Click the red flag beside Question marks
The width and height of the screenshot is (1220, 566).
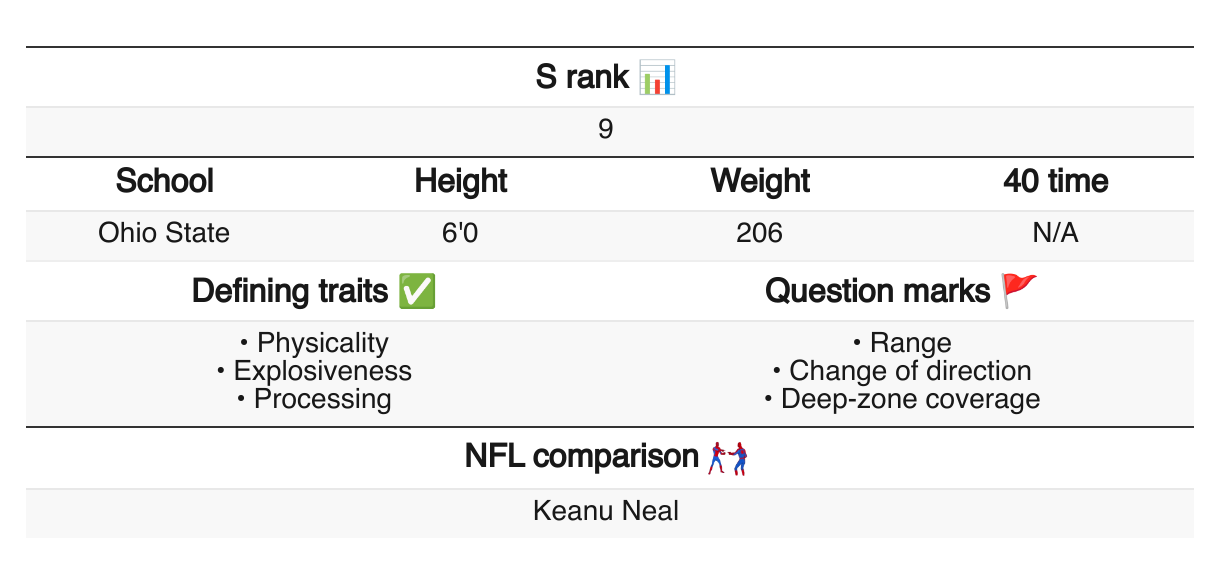click(1020, 291)
